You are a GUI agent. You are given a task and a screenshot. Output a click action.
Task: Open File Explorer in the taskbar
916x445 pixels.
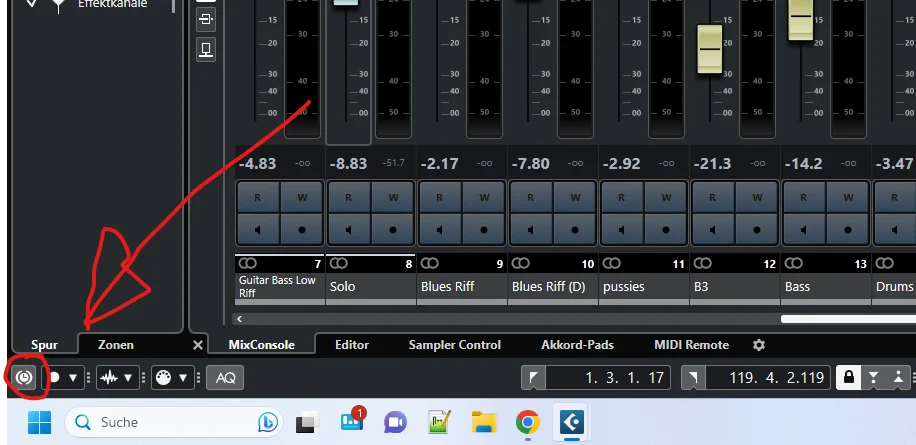coord(484,422)
